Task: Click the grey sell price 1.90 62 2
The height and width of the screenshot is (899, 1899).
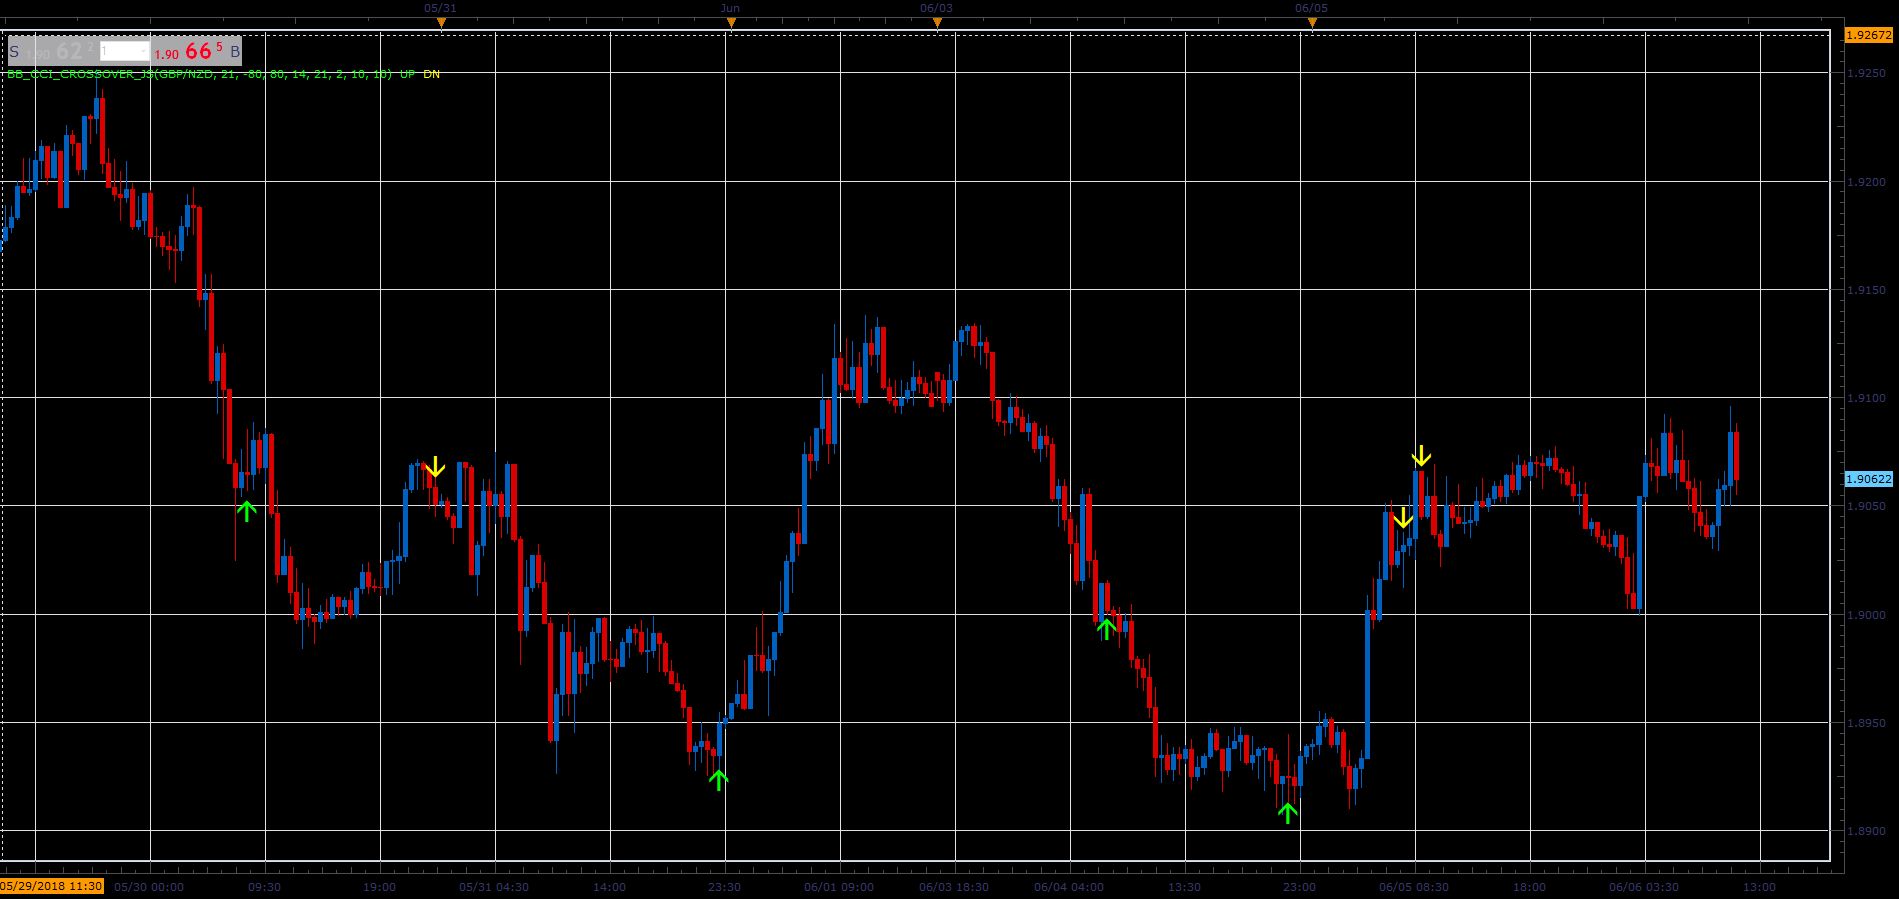Action: 60,51
